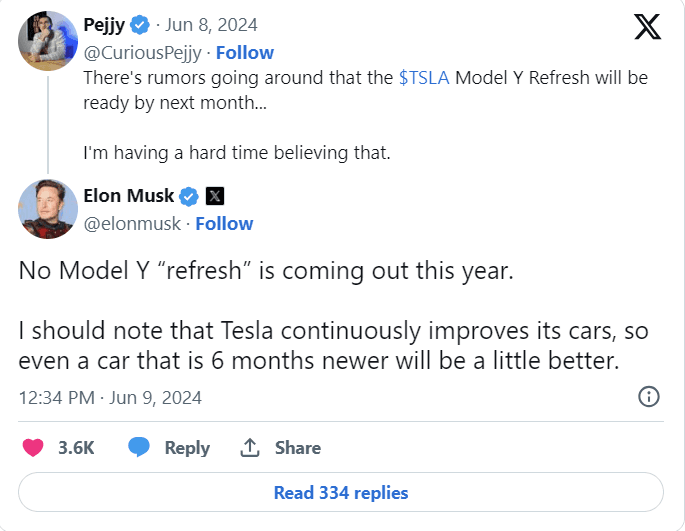
Task: Click the Elon Musk display name
Action: (128, 196)
